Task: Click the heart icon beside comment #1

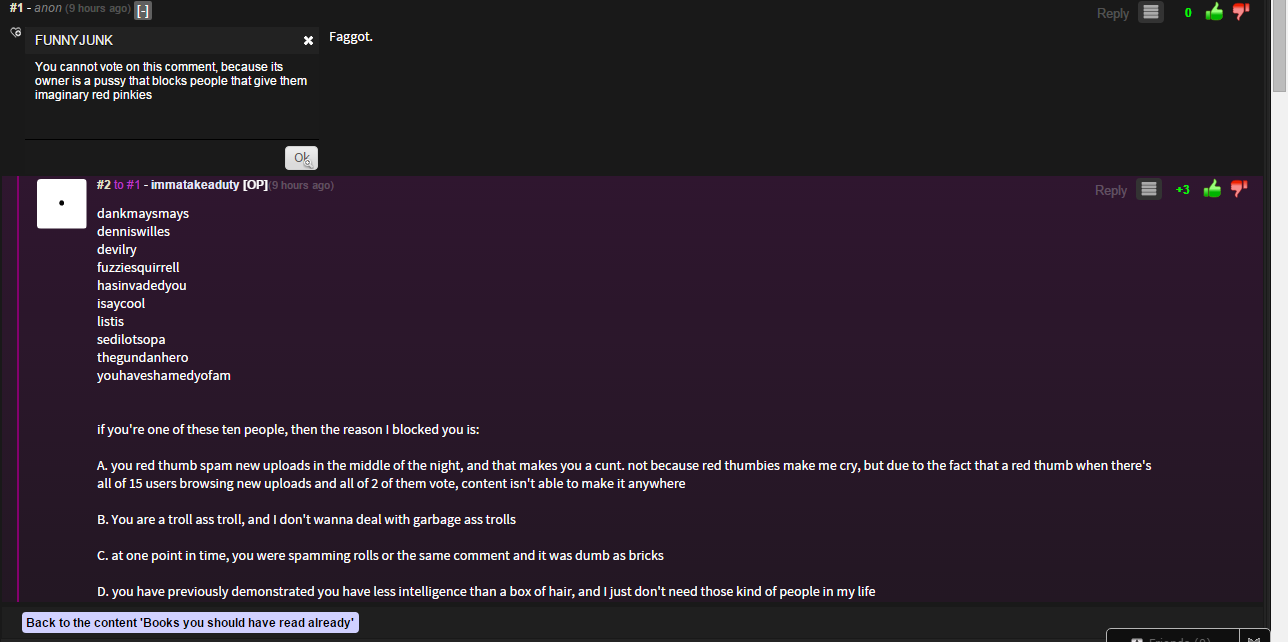Action: 15,32
